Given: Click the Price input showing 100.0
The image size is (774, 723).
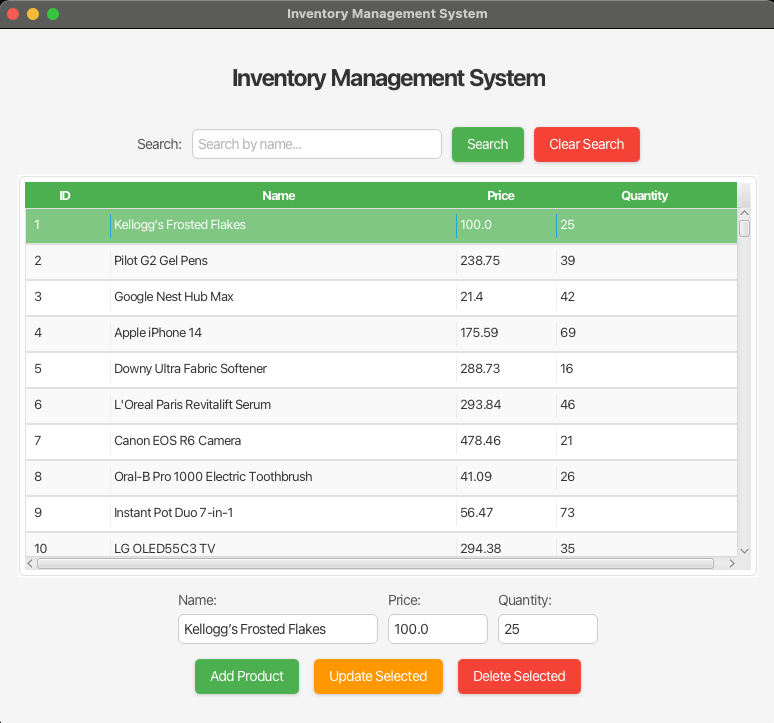Looking at the screenshot, I should pos(438,629).
